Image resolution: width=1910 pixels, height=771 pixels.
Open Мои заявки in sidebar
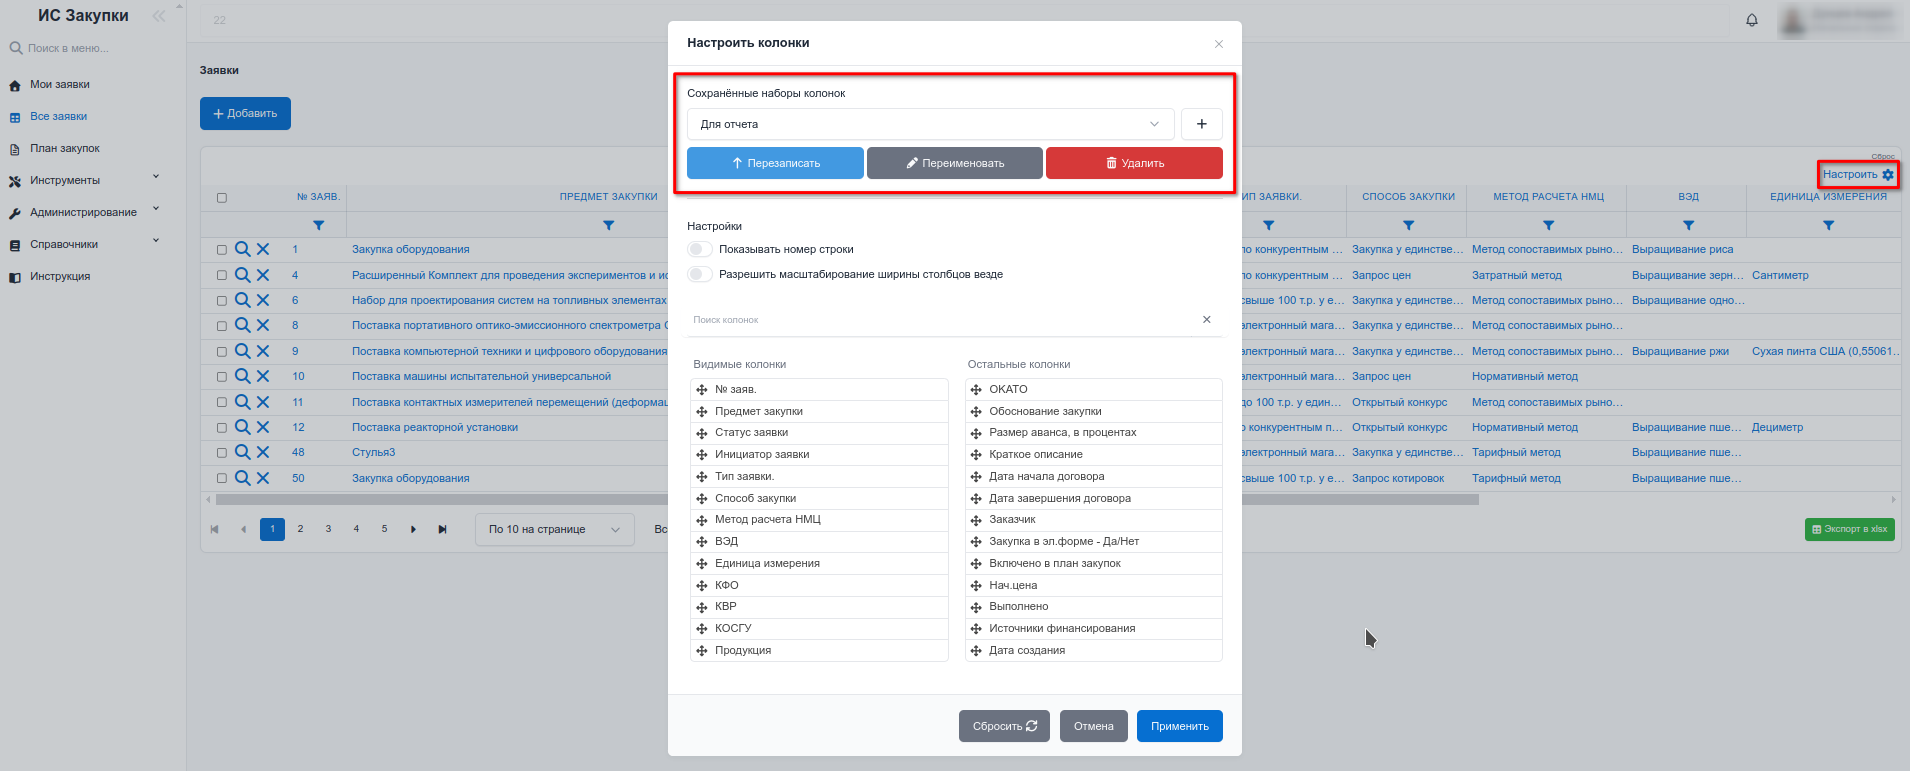coord(60,85)
